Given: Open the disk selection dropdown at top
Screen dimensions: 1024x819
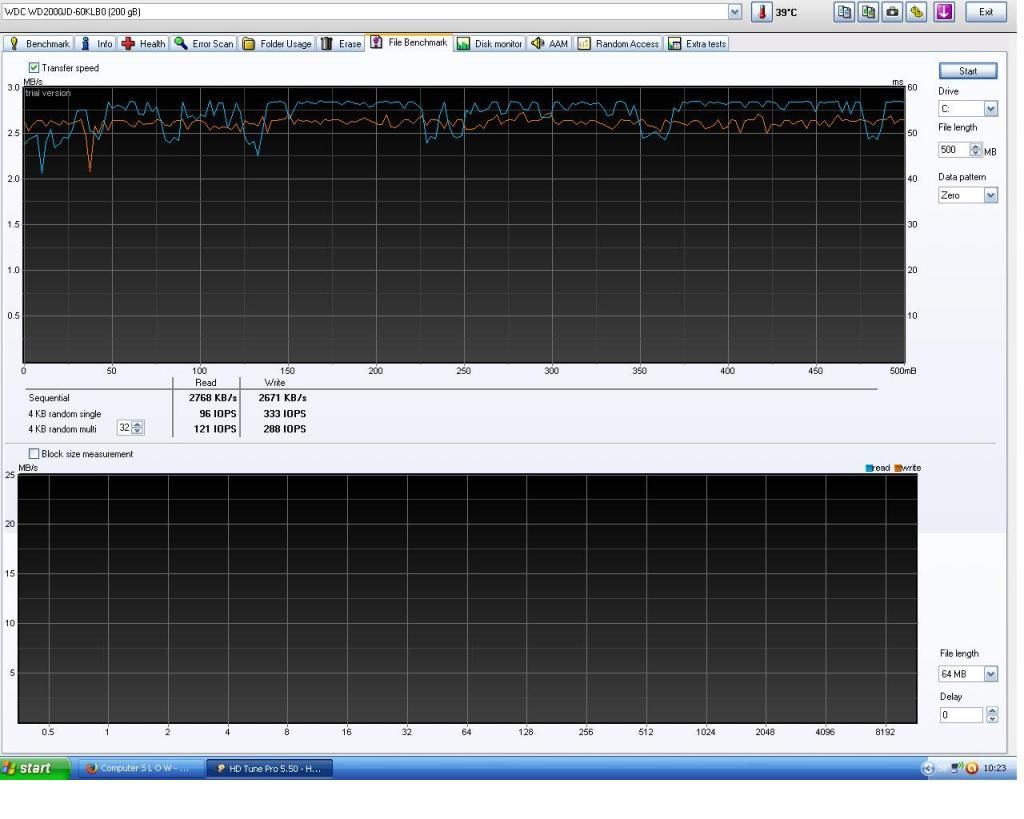Looking at the screenshot, I should tap(736, 12).
